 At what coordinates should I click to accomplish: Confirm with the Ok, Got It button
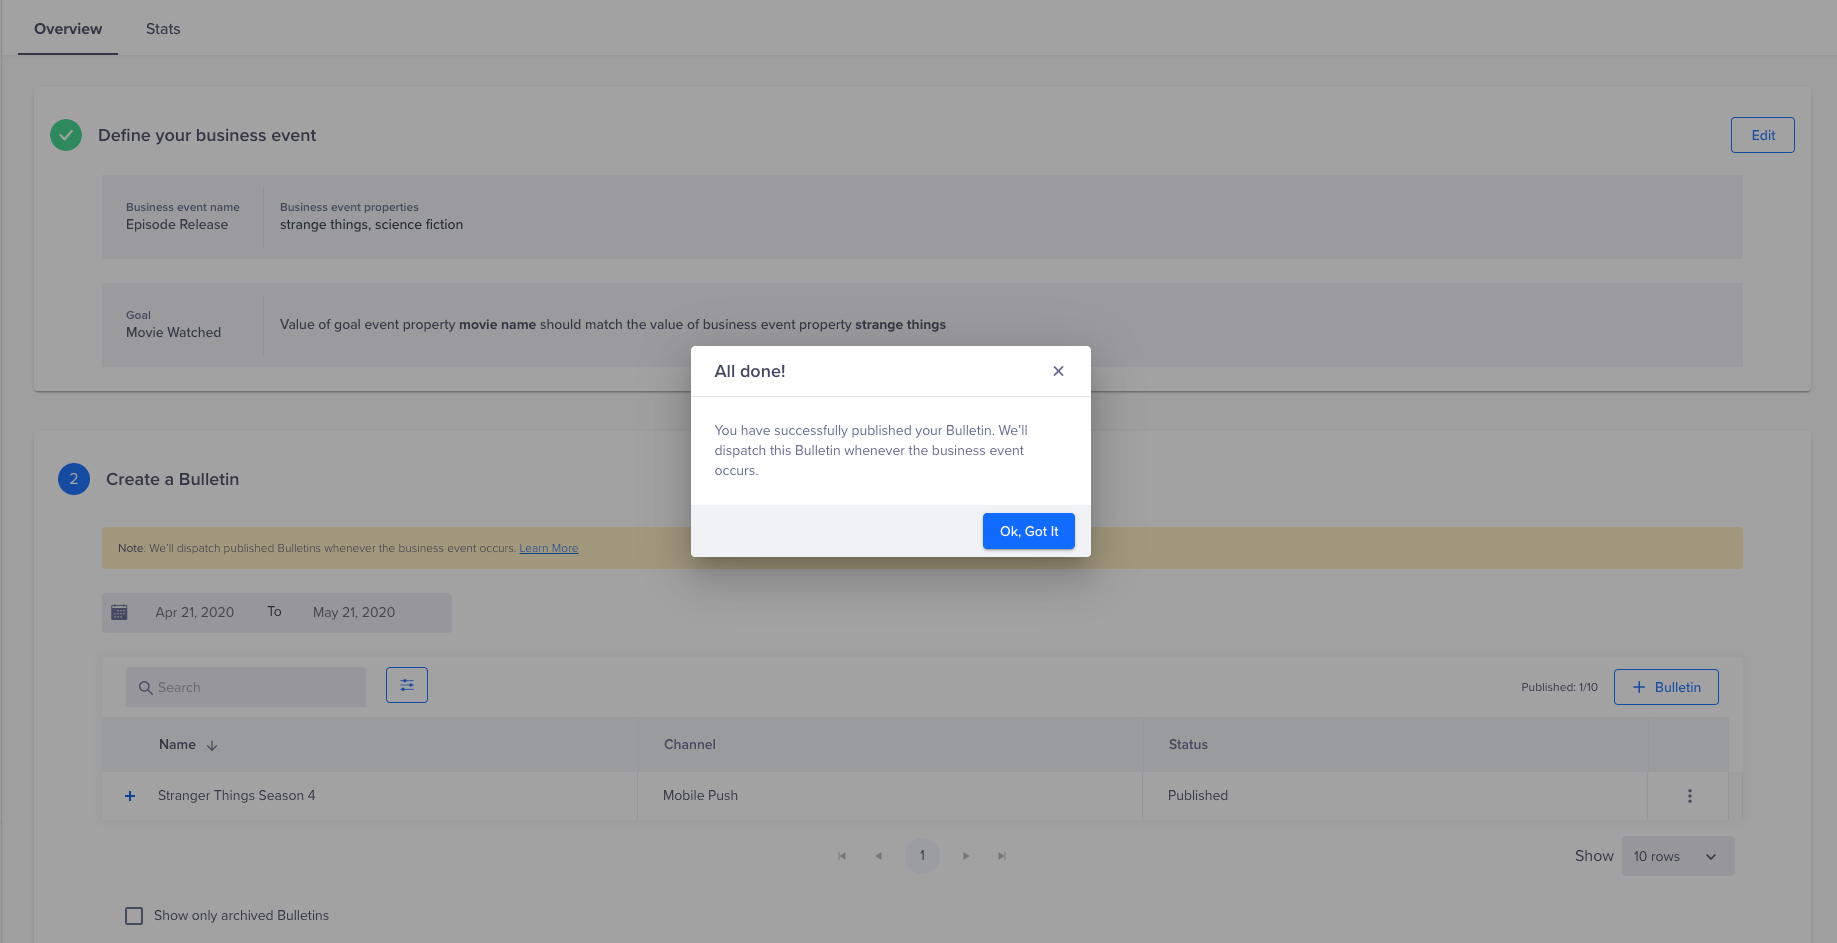1029,531
